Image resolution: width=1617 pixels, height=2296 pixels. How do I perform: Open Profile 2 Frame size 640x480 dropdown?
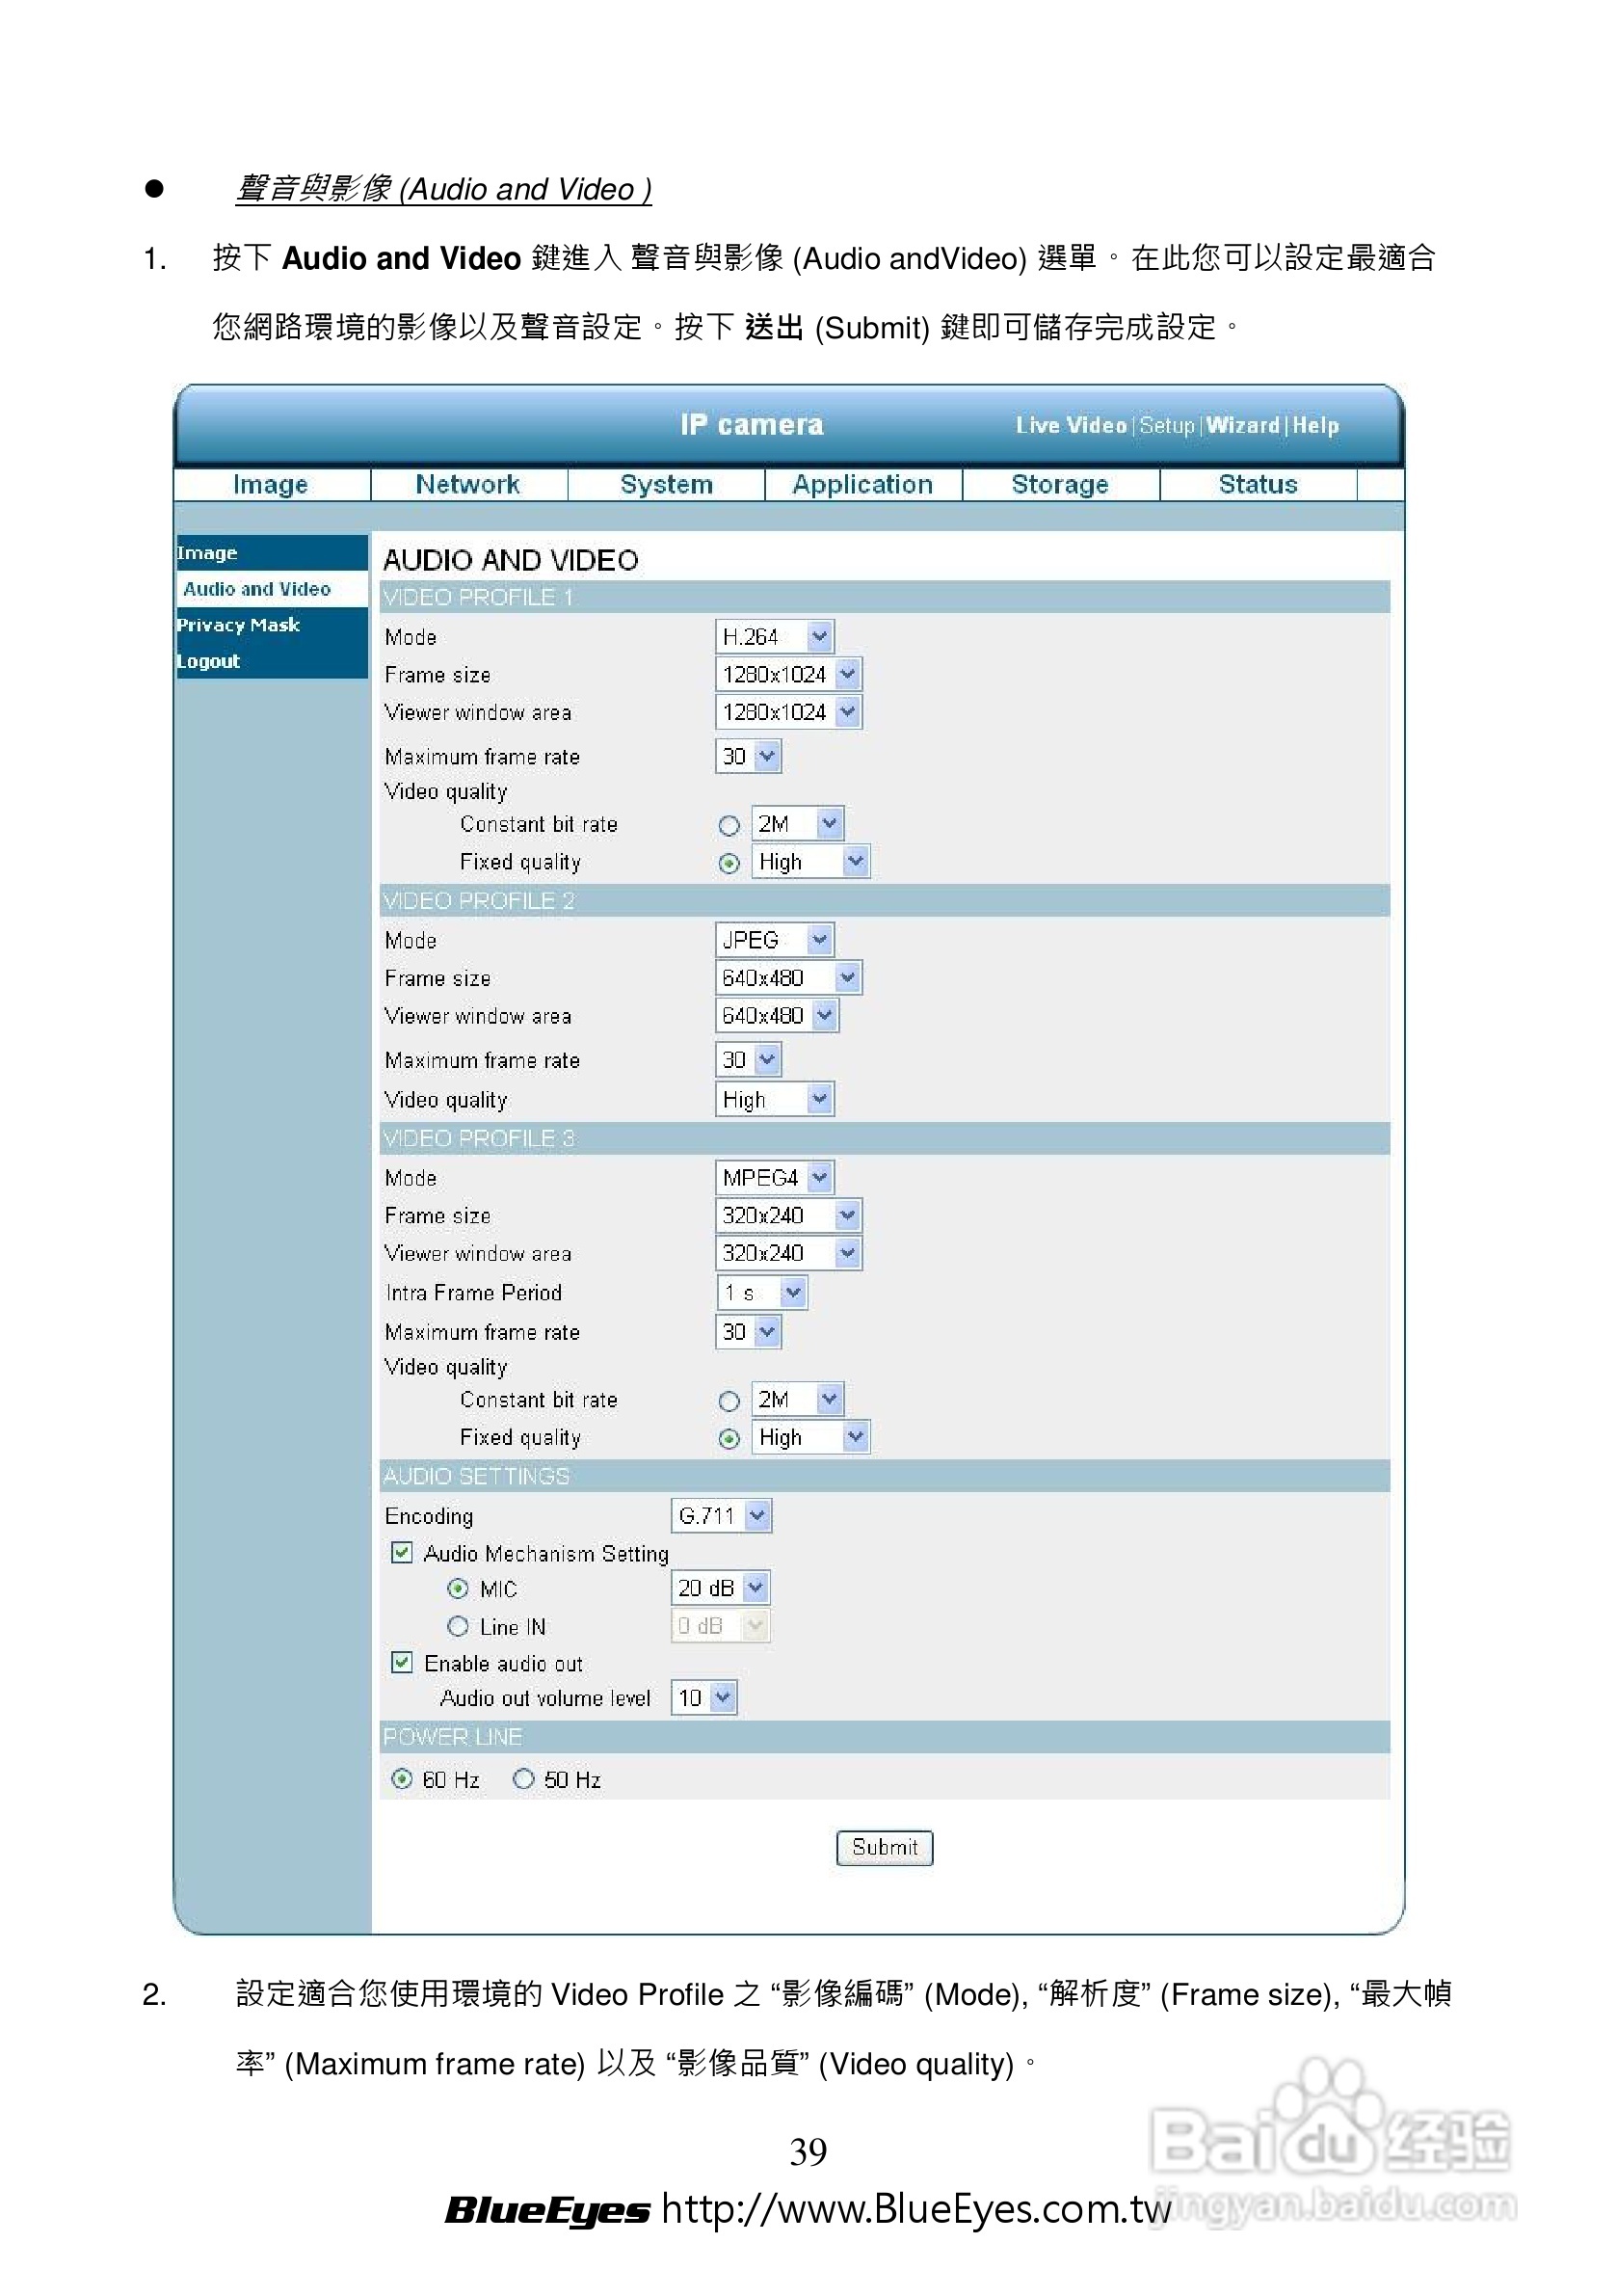pos(788,978)
